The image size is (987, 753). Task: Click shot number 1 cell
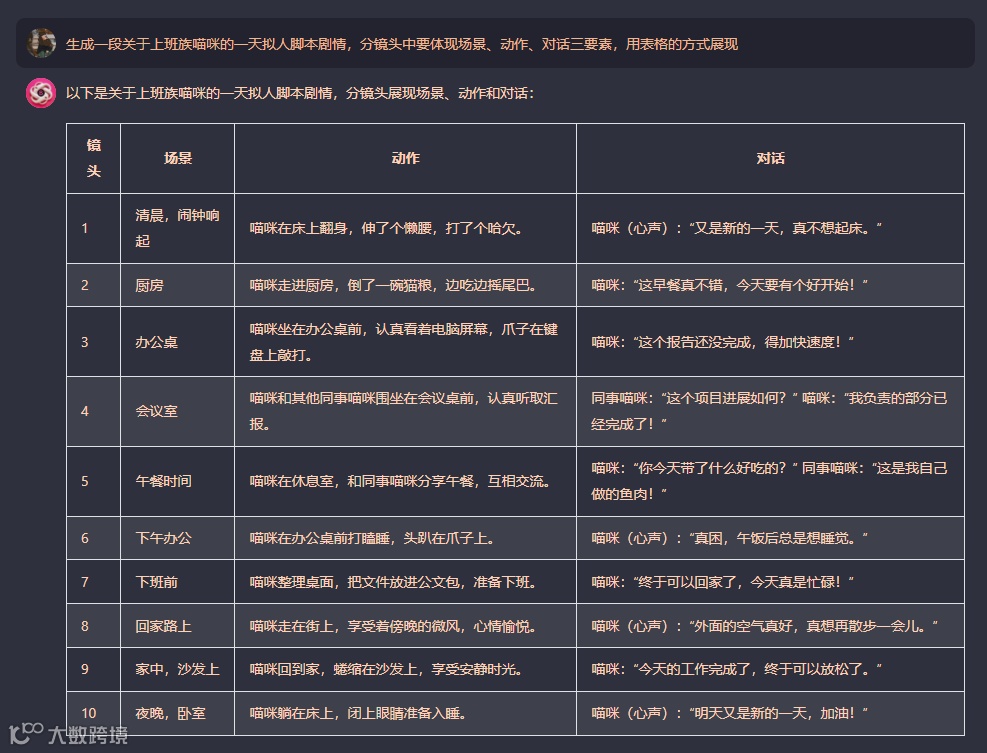coord(93,228)
